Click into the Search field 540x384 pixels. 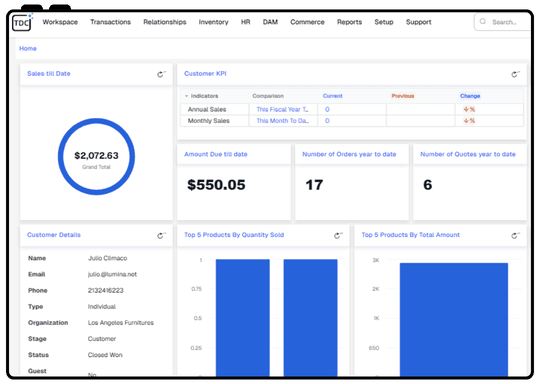tap(503, 22)
